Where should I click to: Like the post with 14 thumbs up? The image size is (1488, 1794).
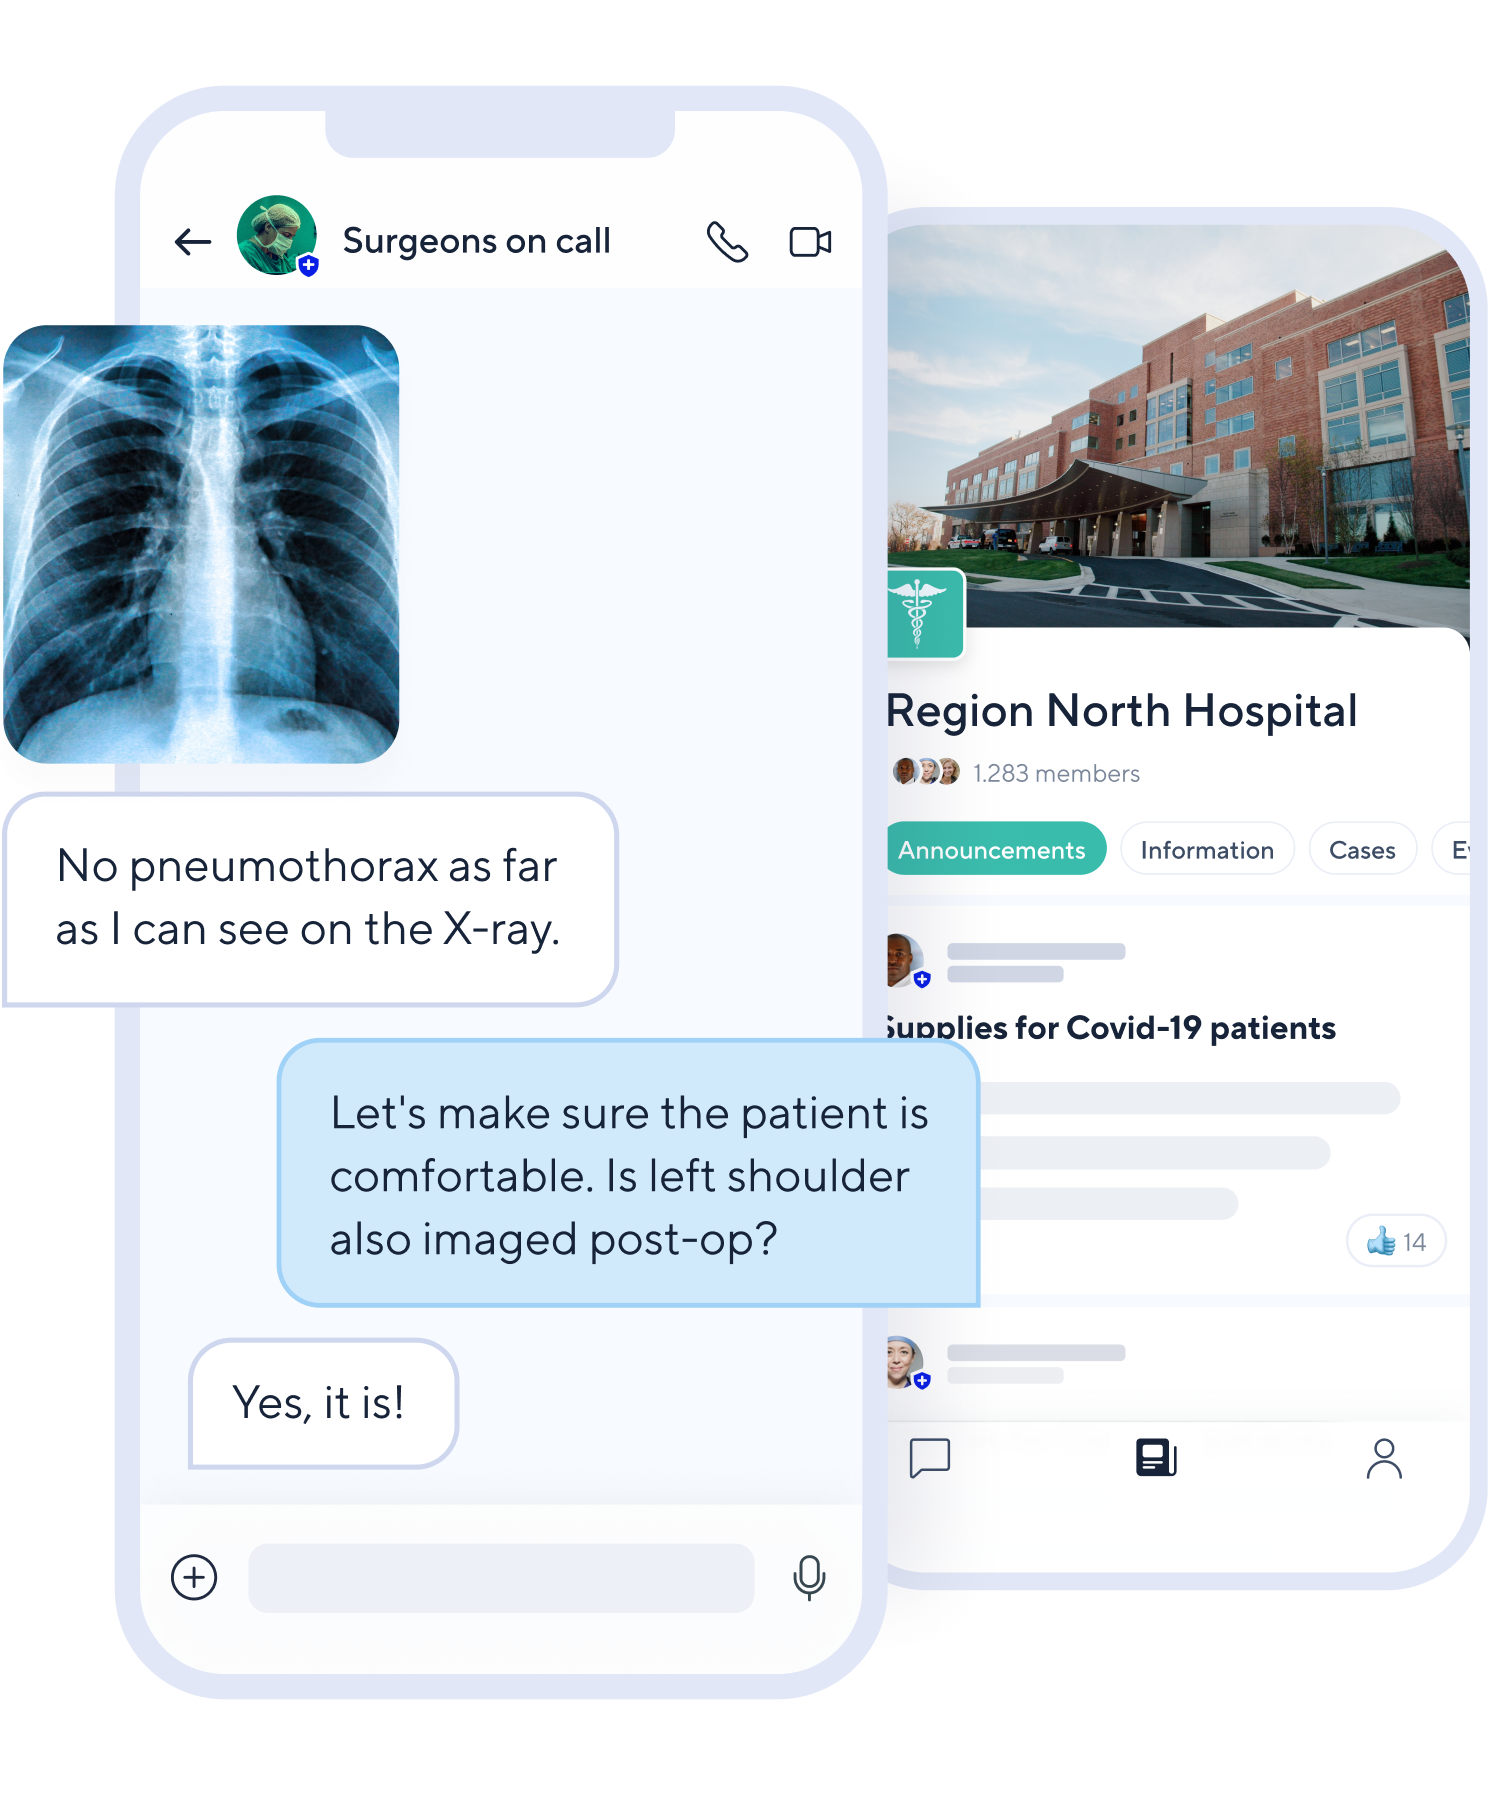point(1396,1241)
